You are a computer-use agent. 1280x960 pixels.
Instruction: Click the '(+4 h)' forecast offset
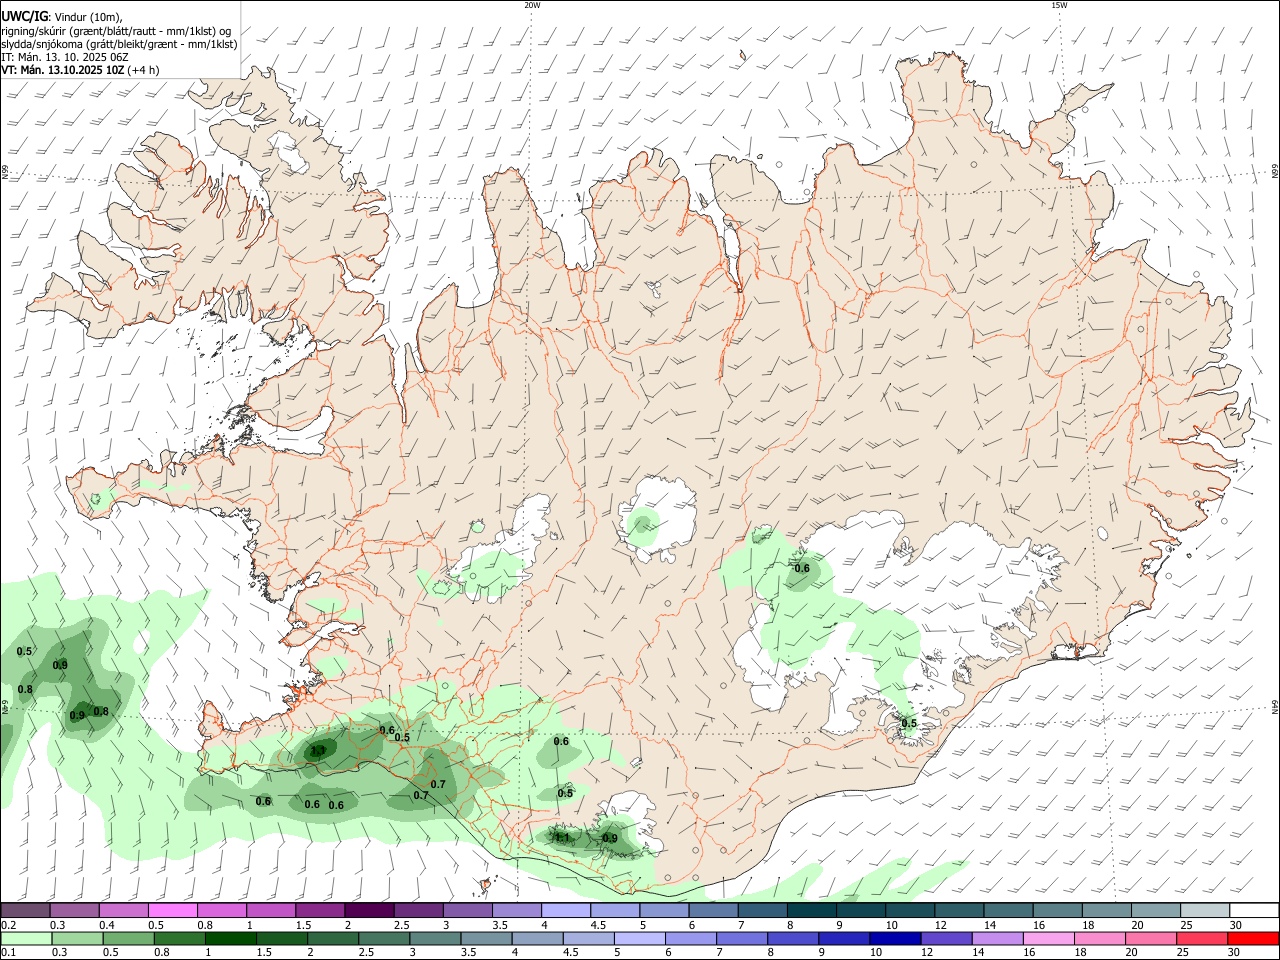click(143, 70)
